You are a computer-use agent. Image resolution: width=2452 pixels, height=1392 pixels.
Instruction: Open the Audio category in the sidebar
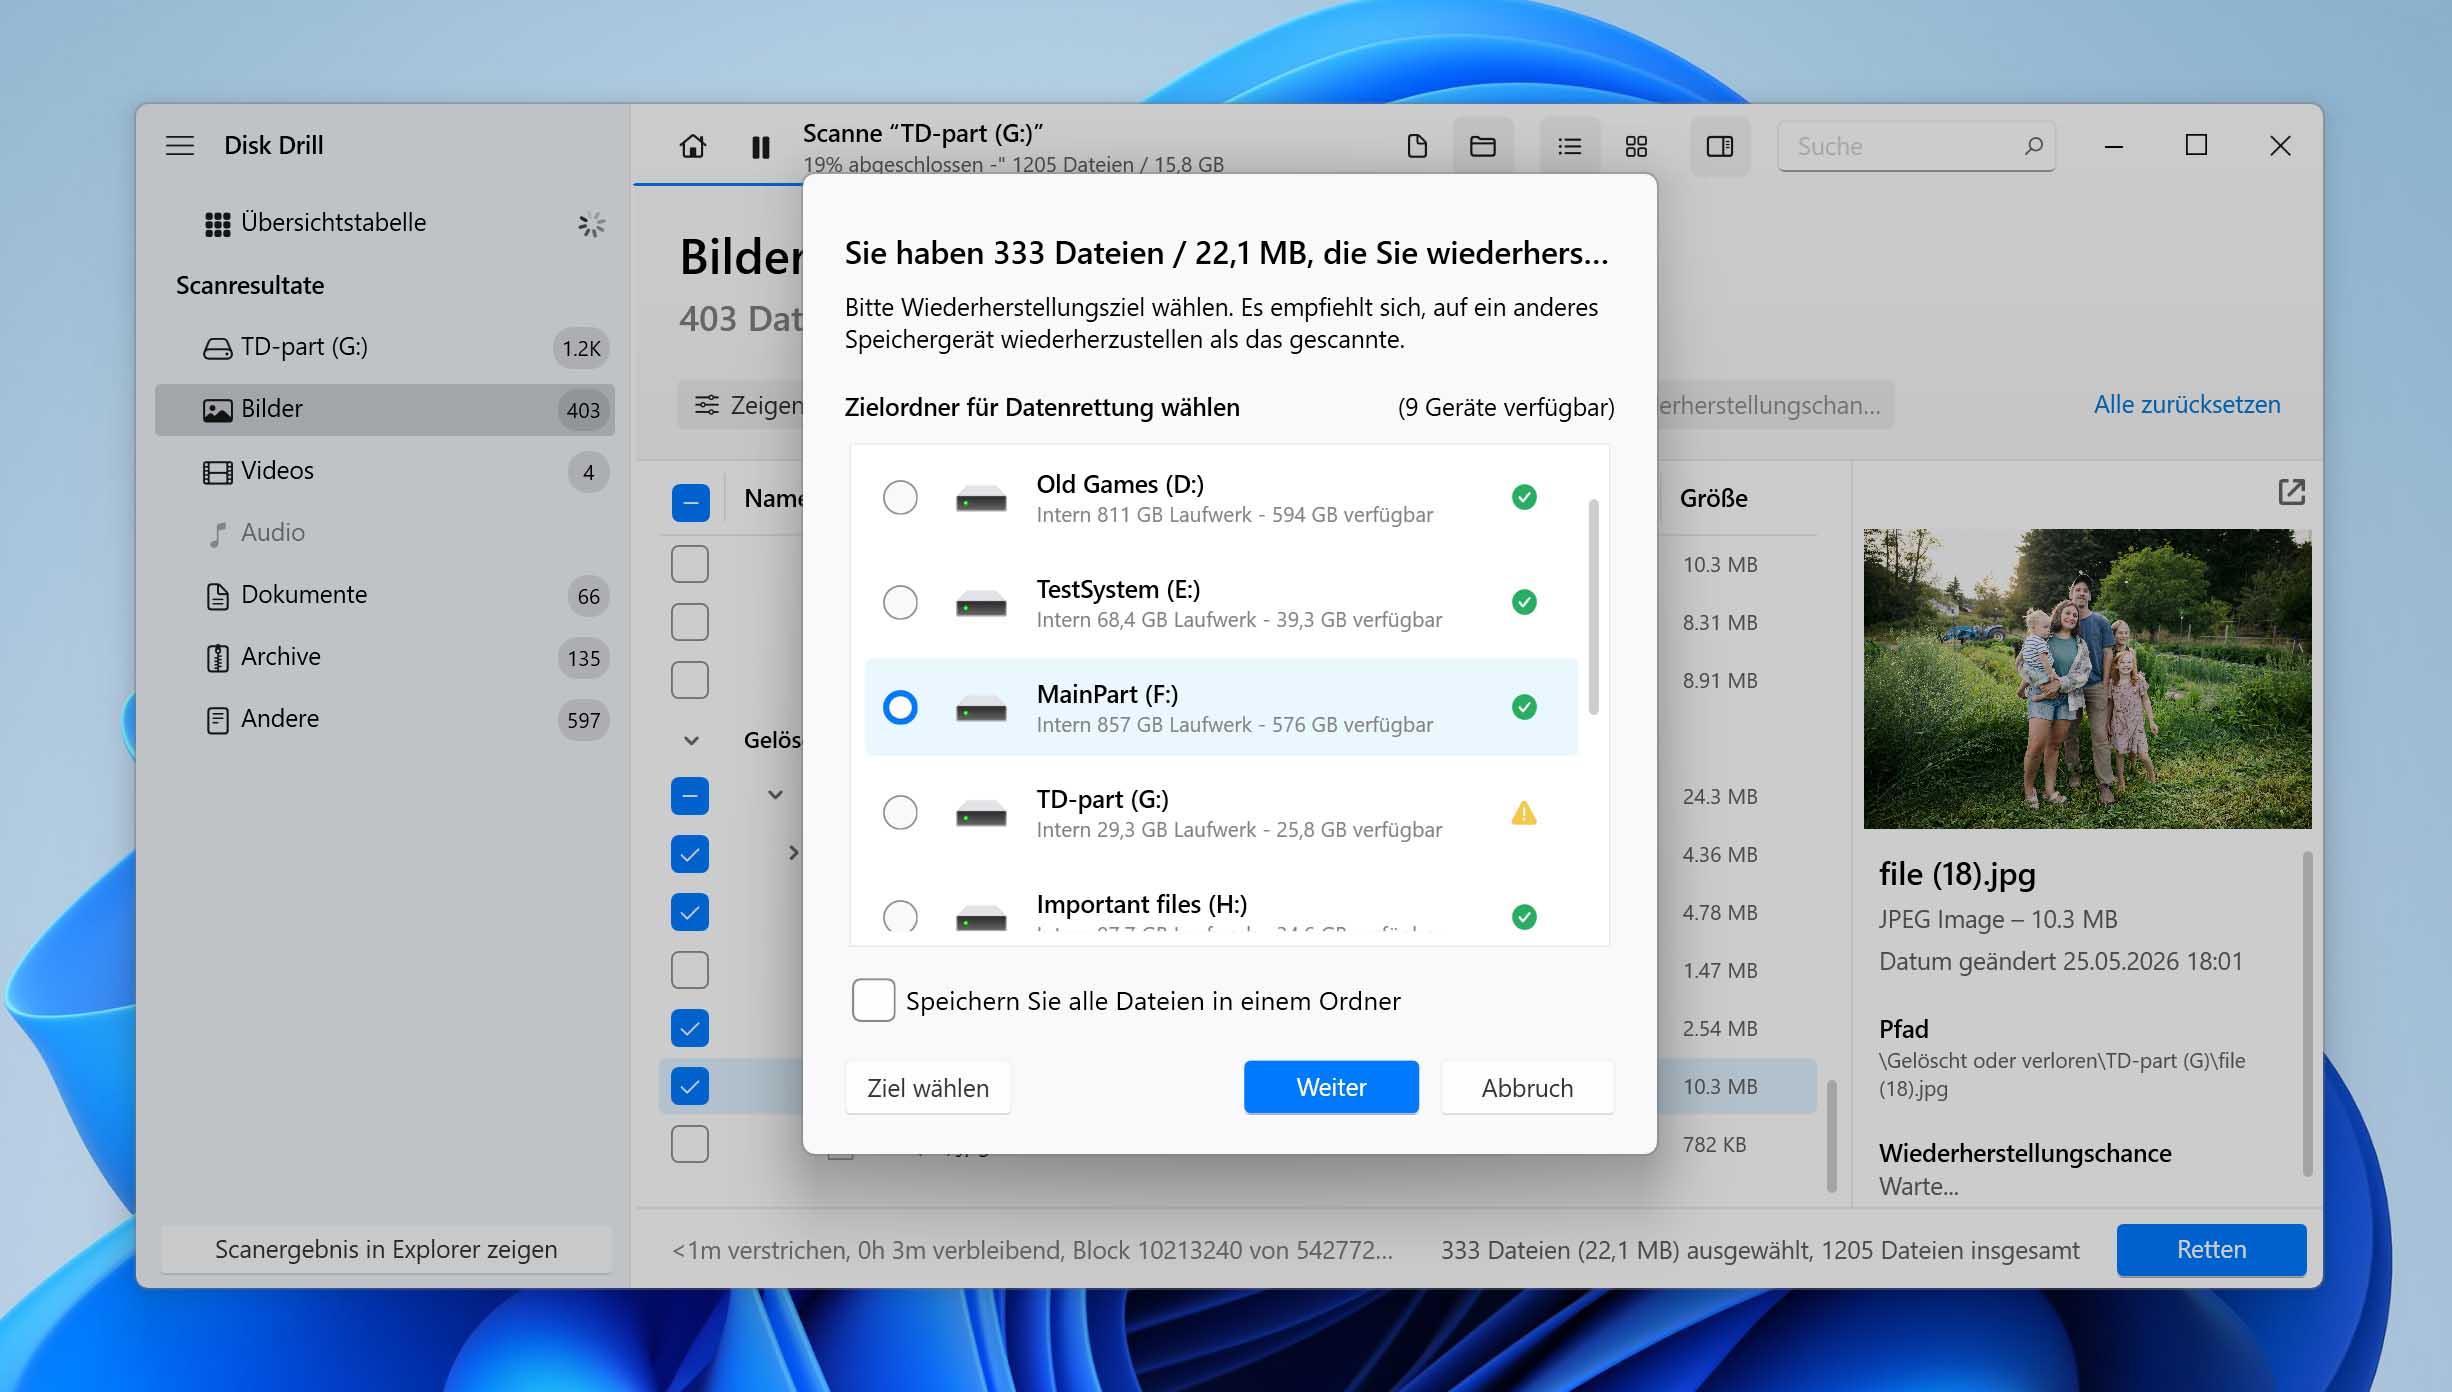point(385,533)
